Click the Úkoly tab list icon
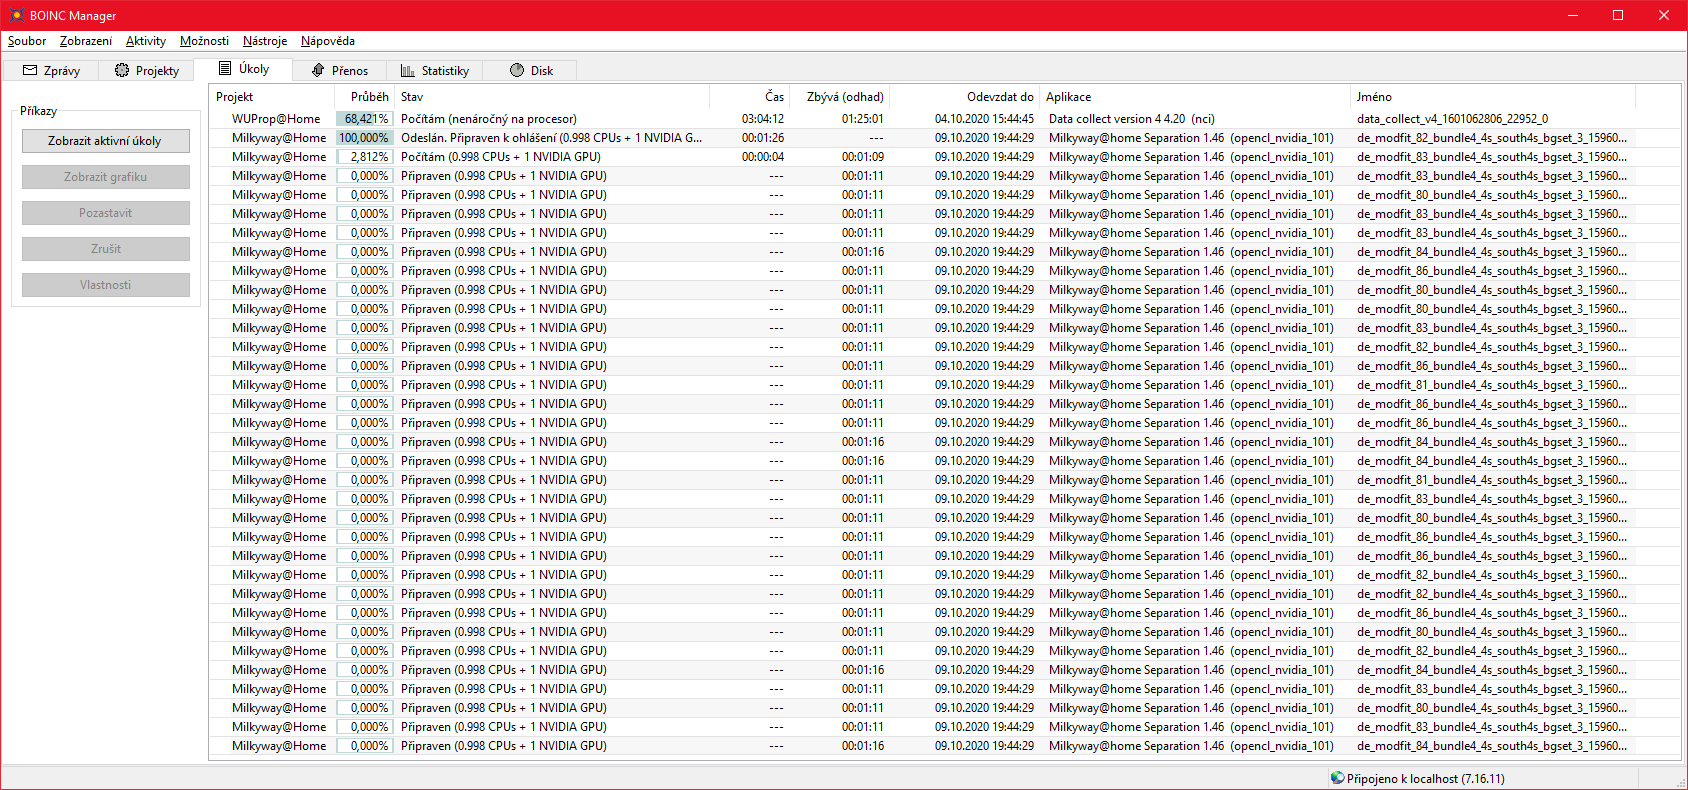The height and width of the screenshot is (790, 1688). point(225,69)
